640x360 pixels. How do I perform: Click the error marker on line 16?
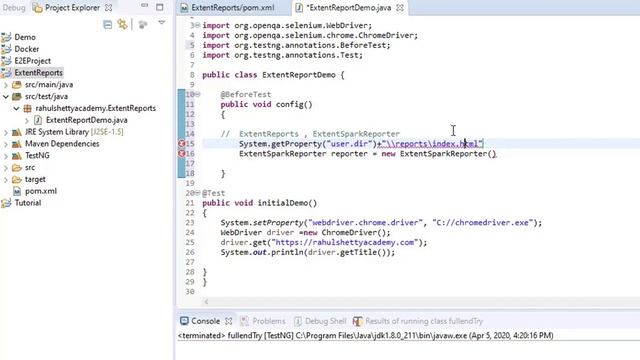(182, 154)
